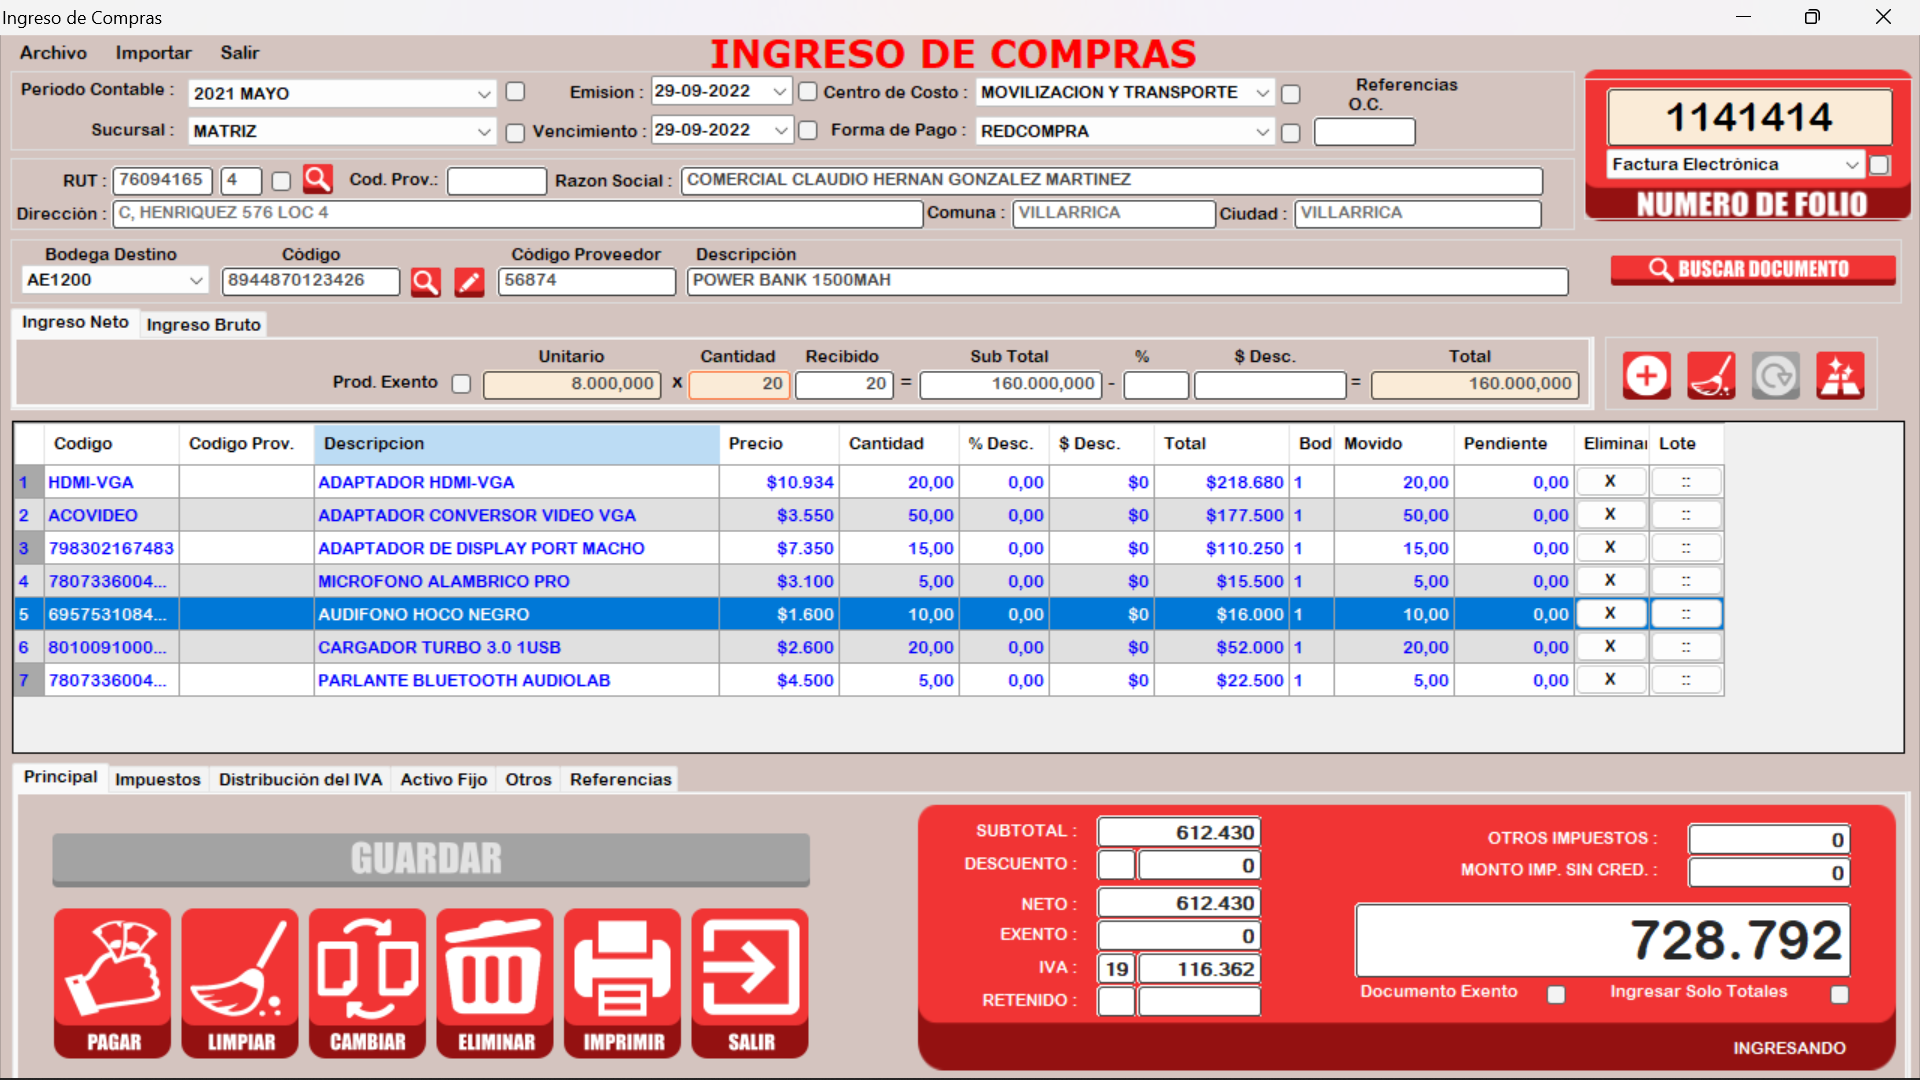Open Periodo Contable dropdown

tap(484, 94)
